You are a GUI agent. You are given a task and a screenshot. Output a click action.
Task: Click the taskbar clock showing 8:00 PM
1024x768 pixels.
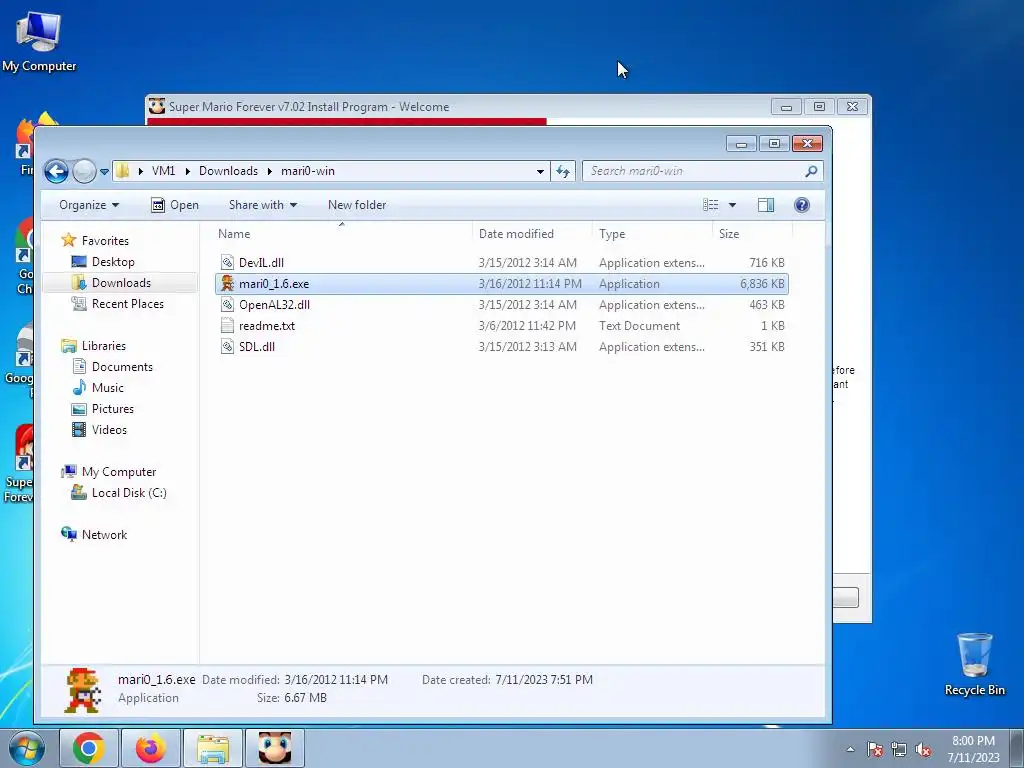pos(973,749)
